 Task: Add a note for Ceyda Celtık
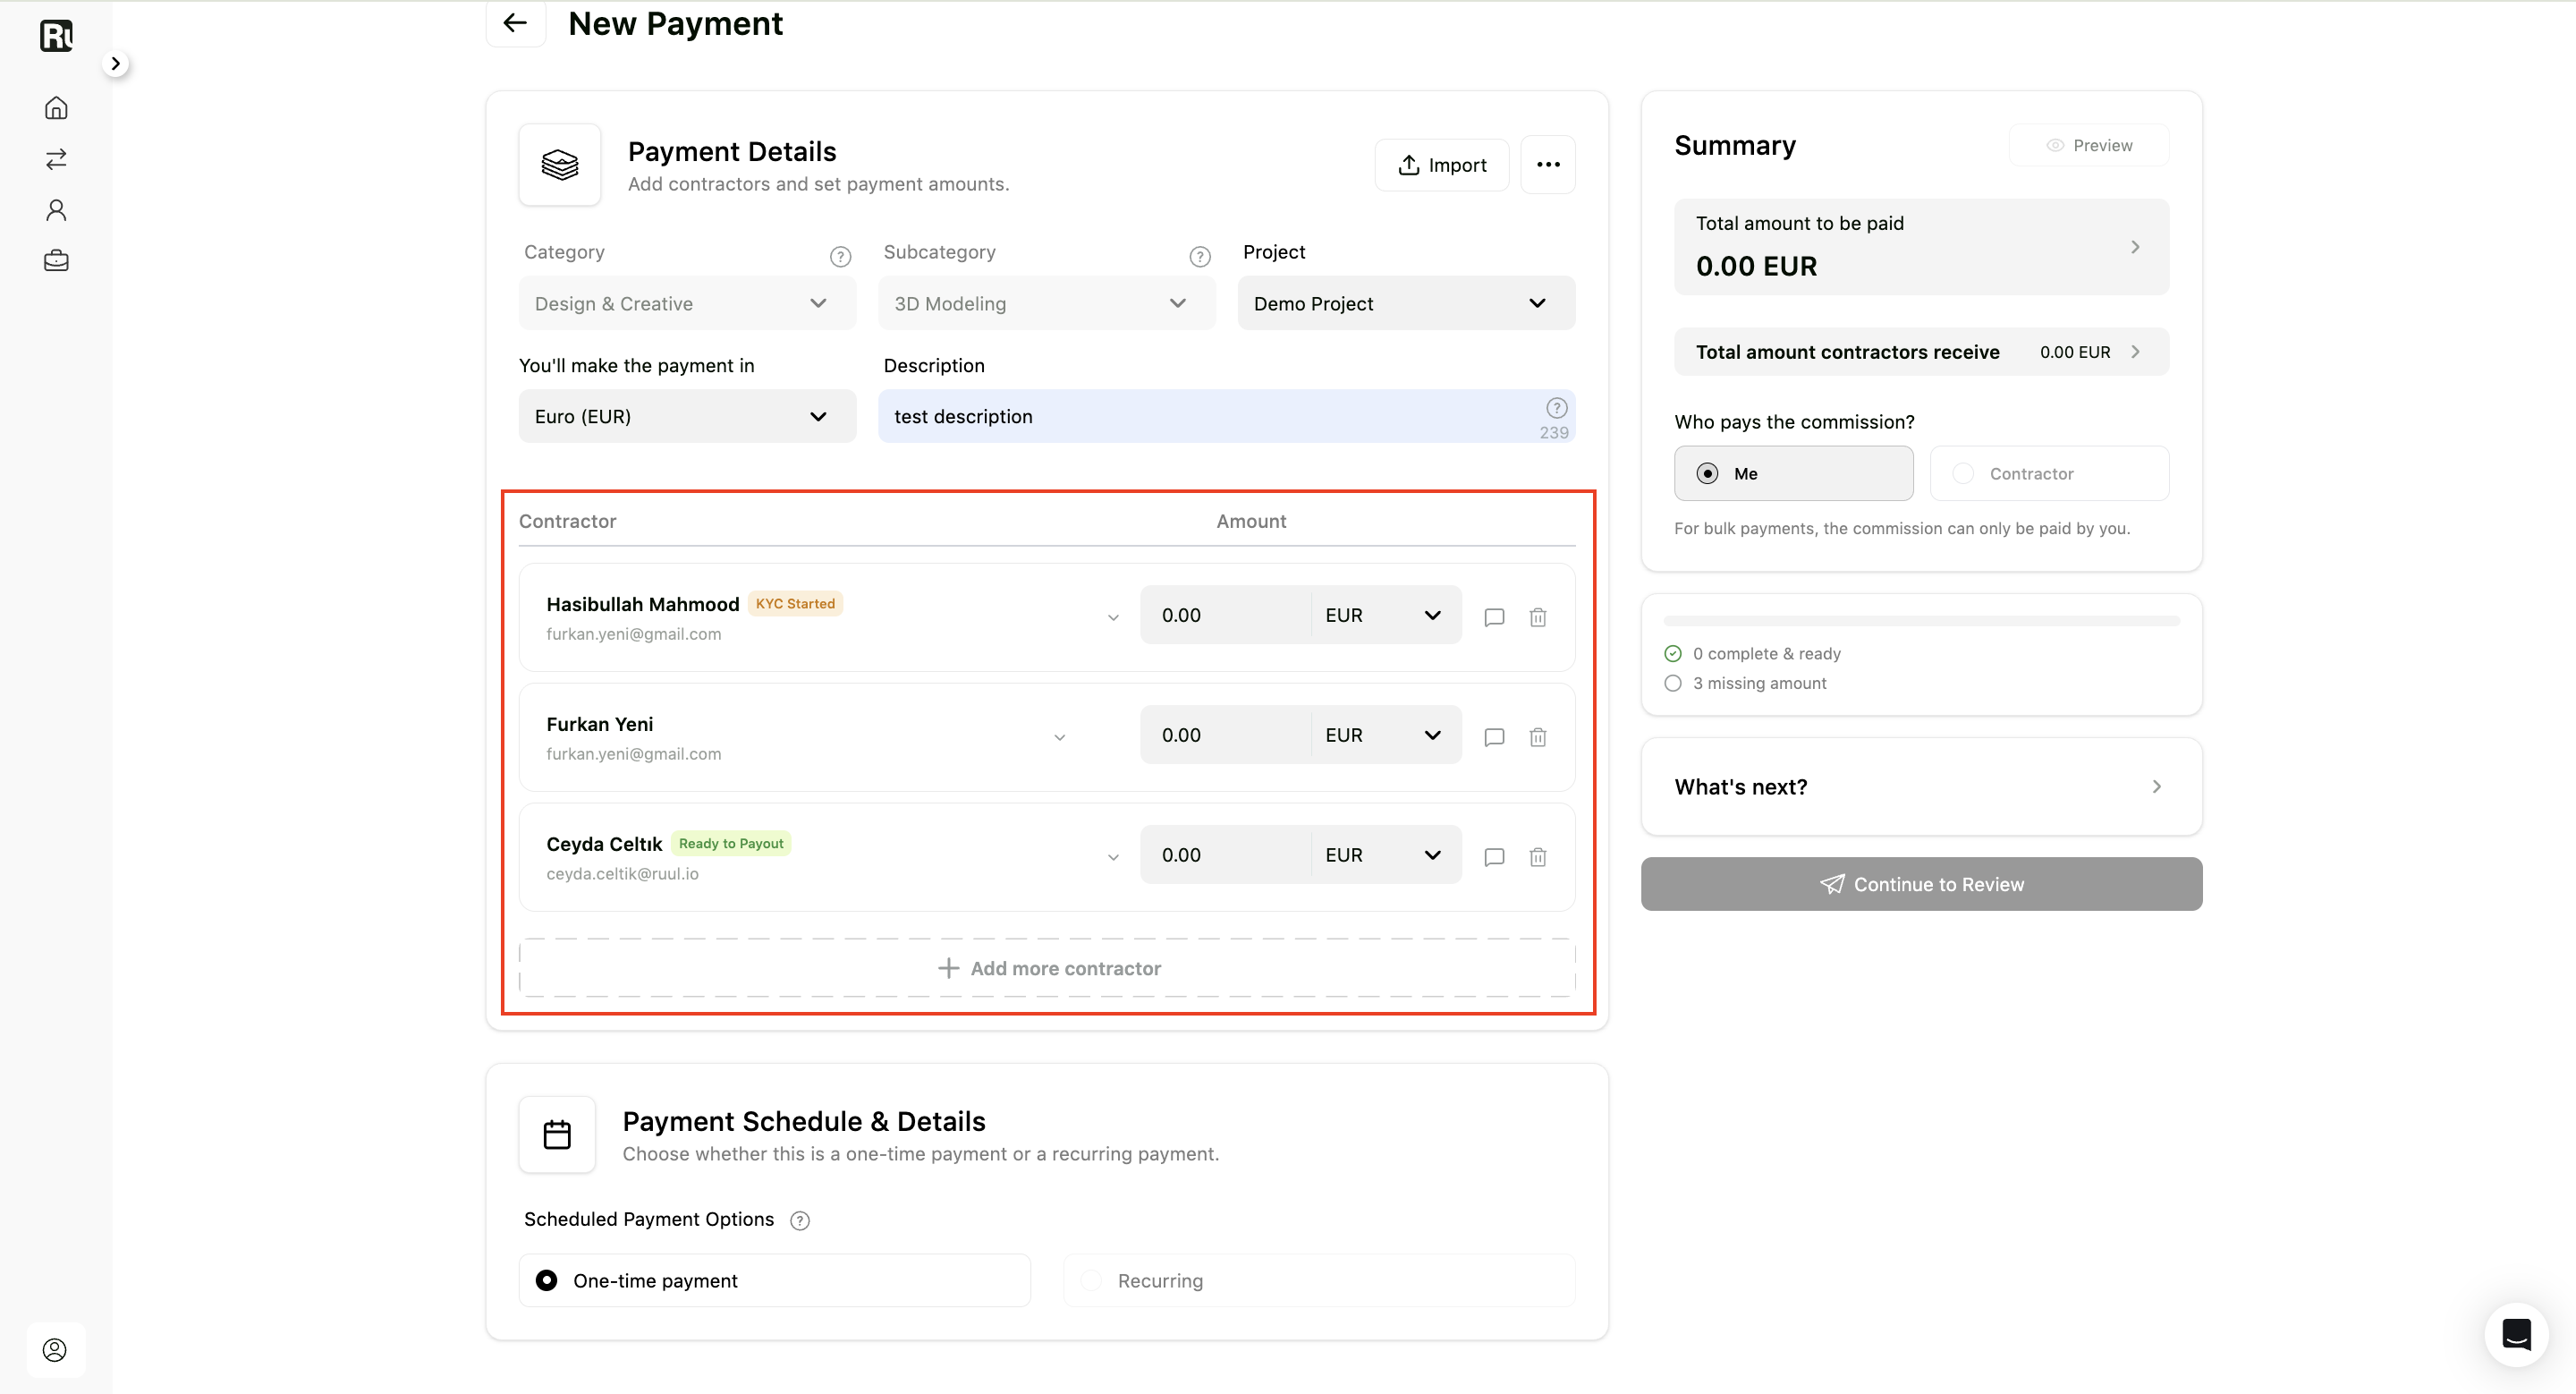click(1494, 857)
